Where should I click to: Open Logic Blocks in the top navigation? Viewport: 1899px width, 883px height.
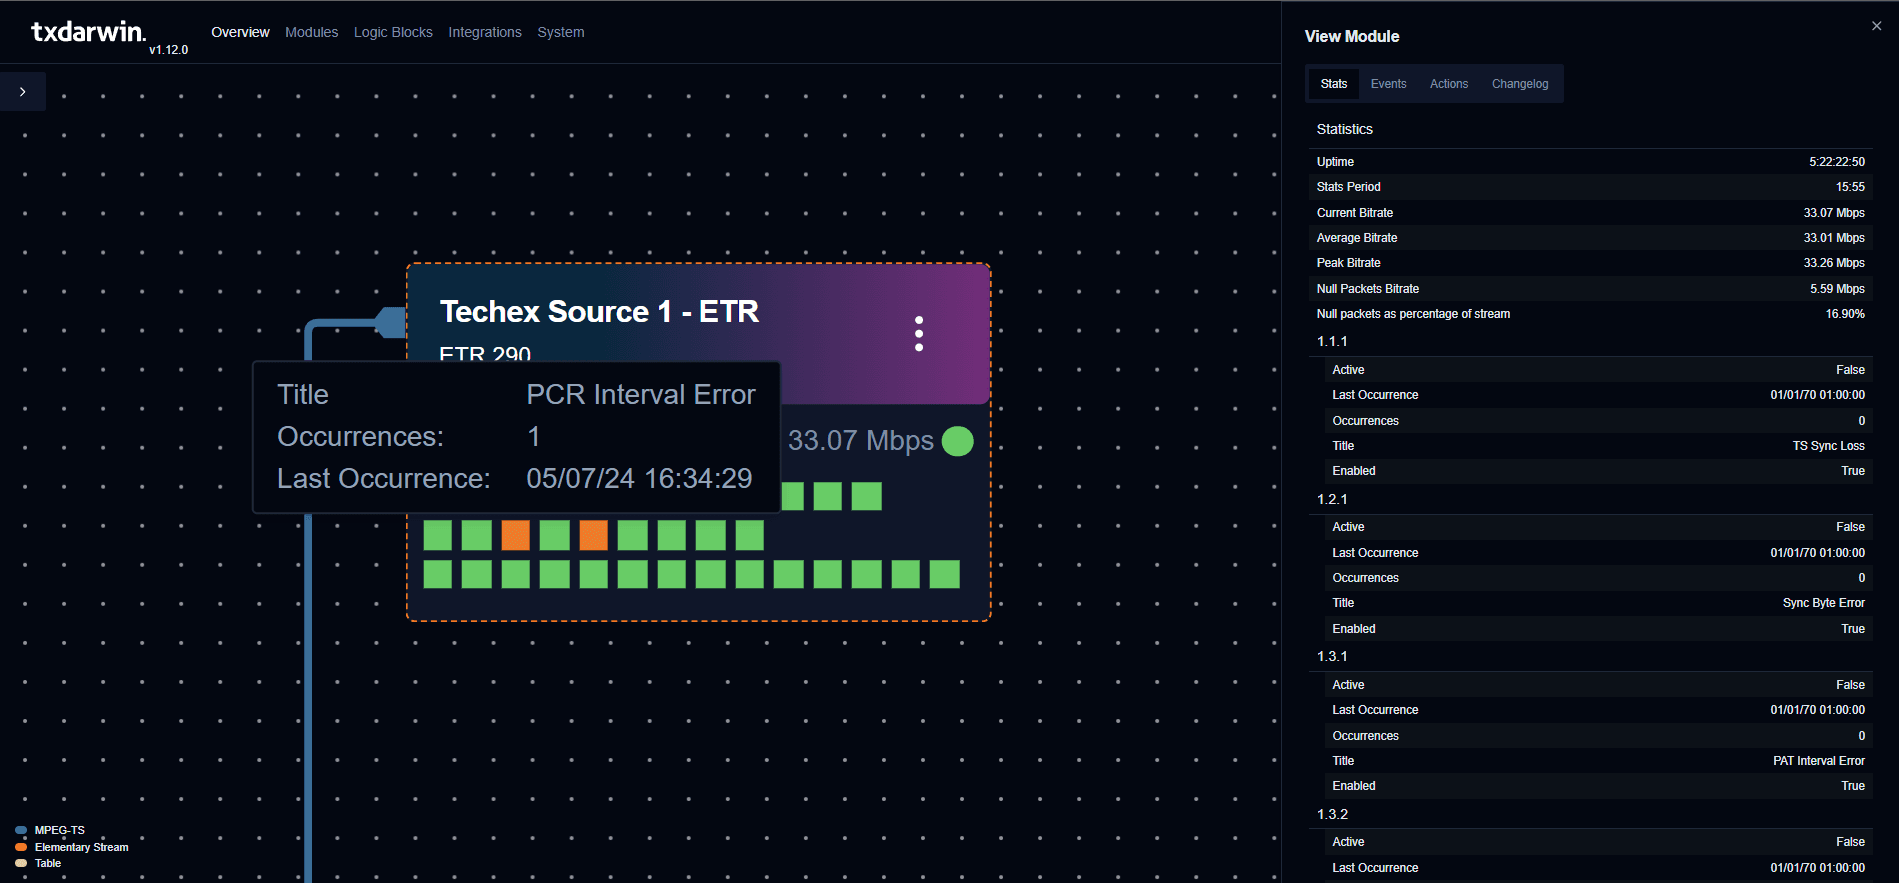pyautogui.click(x=393, y=32)
